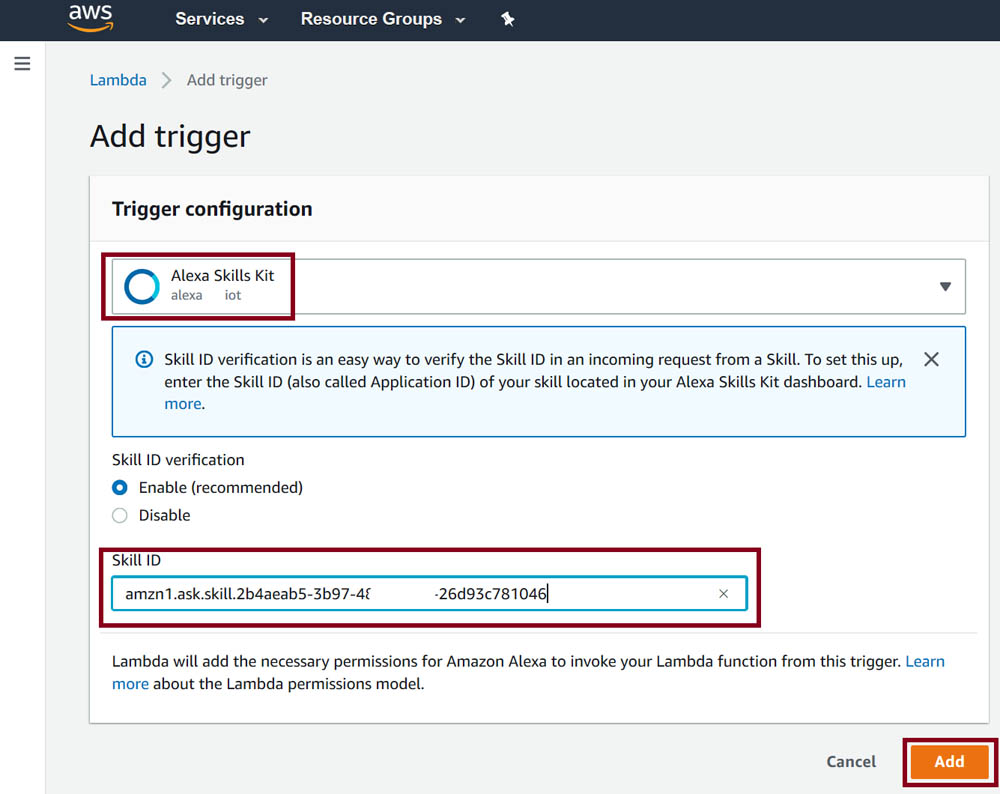Open the Resource Groups menu
The width and height of the screenshot is (1000, 794).
(x=383, y=19)
